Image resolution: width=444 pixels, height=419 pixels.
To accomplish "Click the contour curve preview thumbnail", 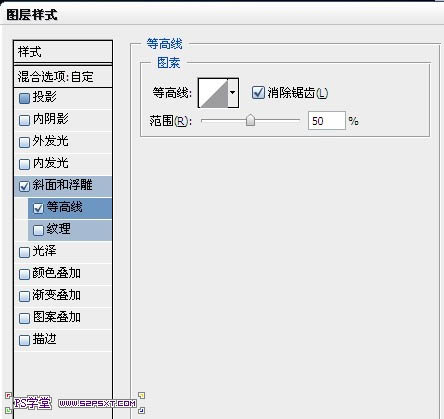I will 213,93.
